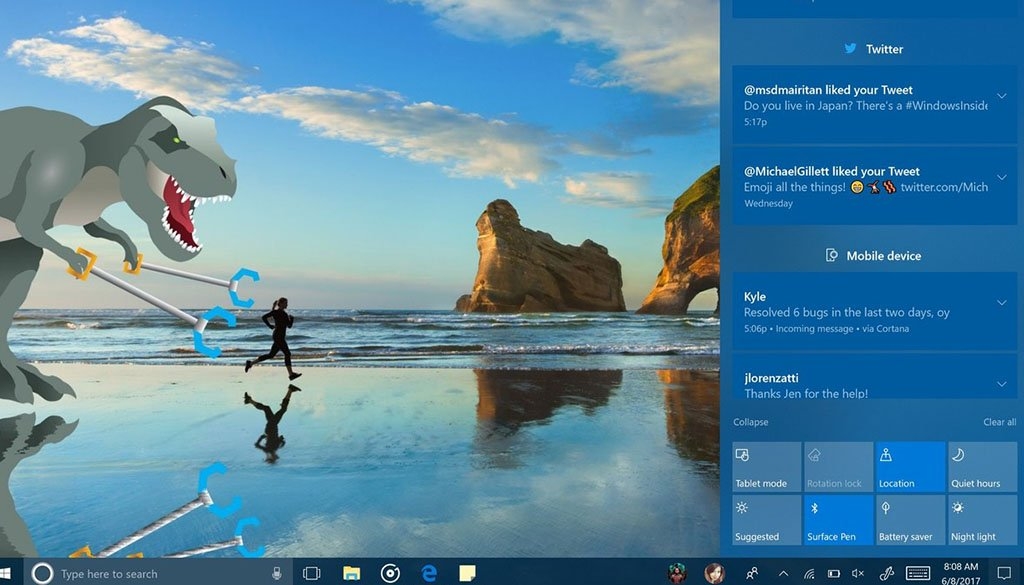The width and height of the screenshot is (1024, 585).
Task: Click the Twitter bird icon
Action: pyautogui.click(x=850, y=48)
